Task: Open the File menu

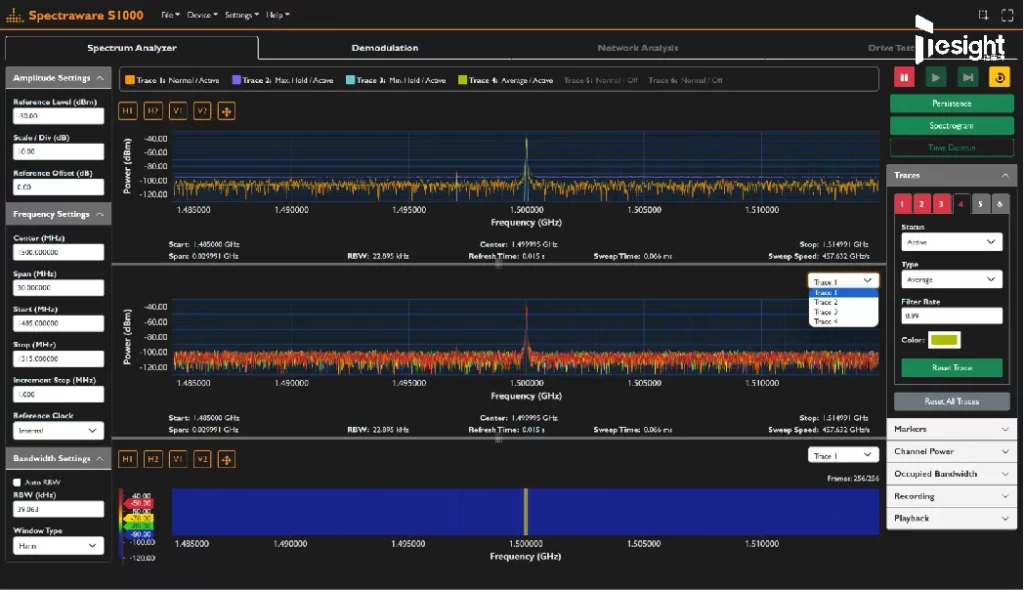Action: pyautogui.click(x=170, y=15)
